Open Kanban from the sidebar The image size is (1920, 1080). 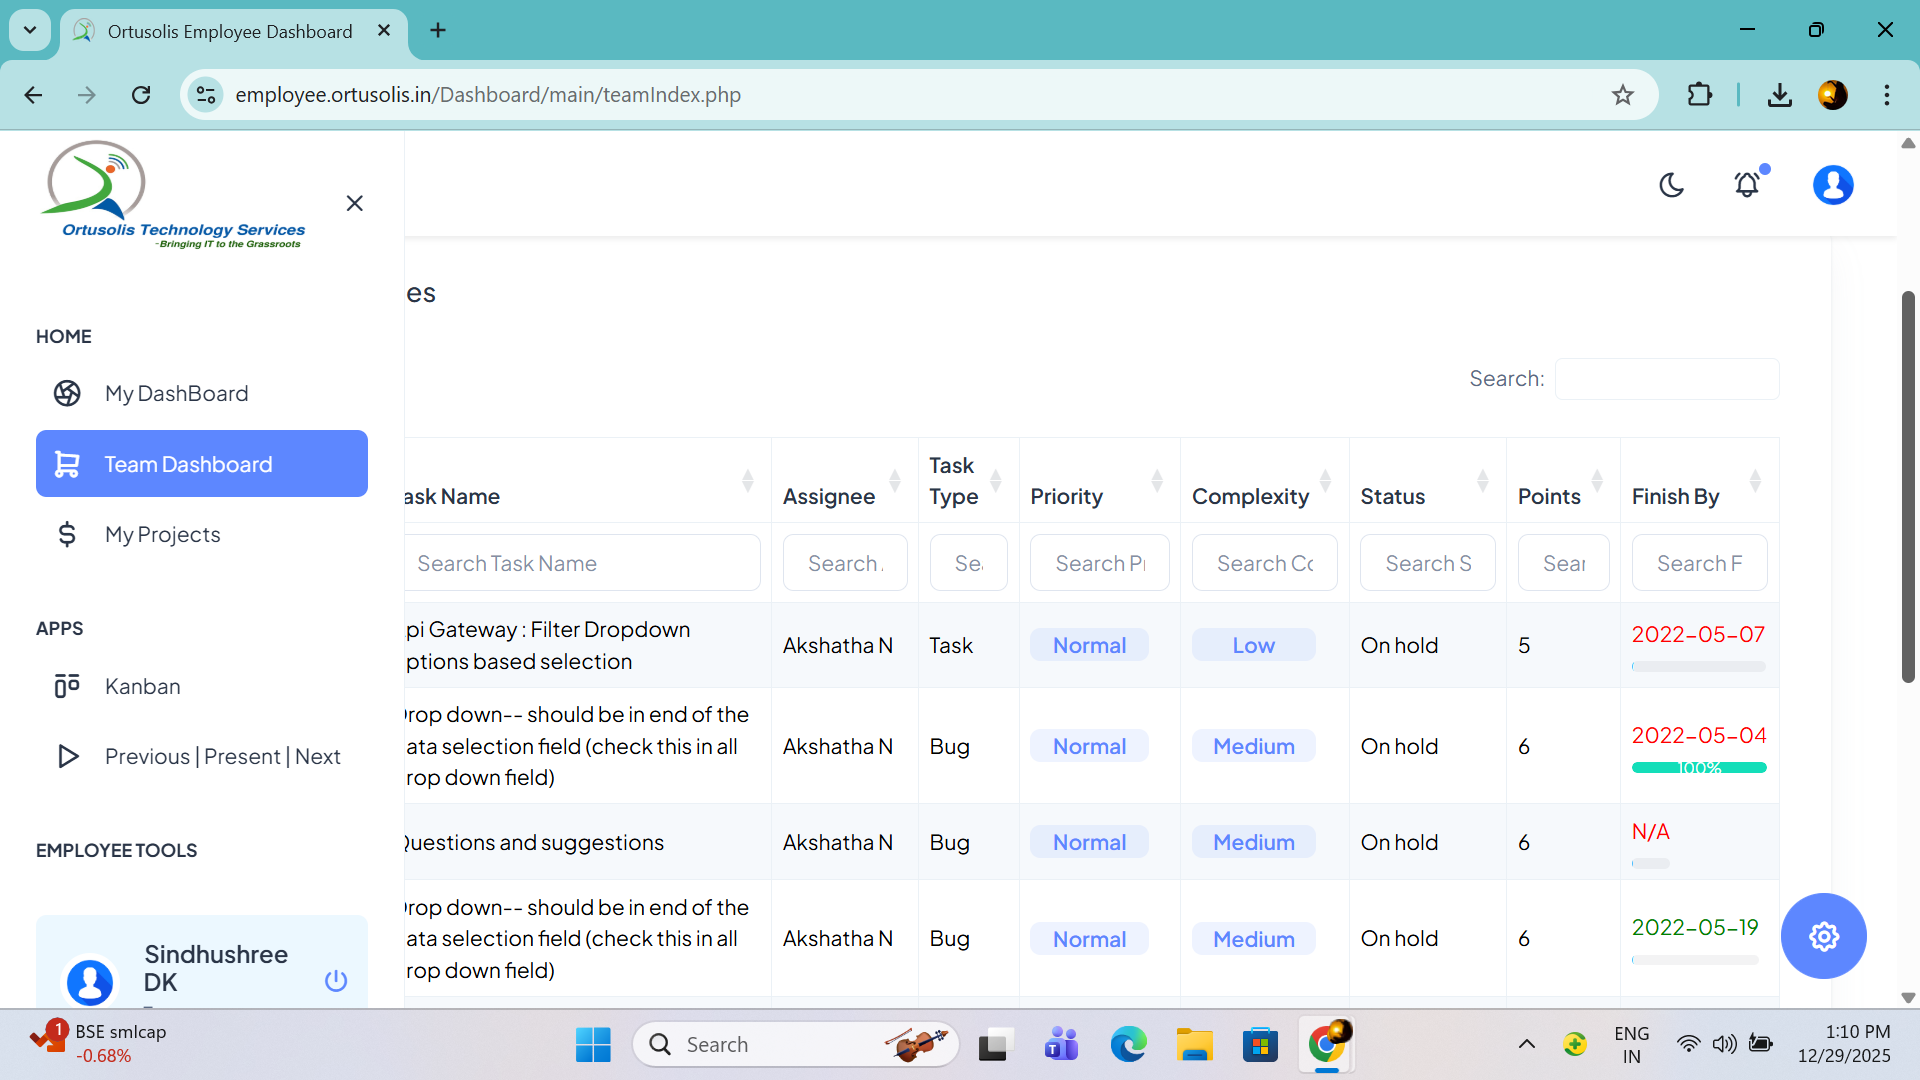click(142, 686)
